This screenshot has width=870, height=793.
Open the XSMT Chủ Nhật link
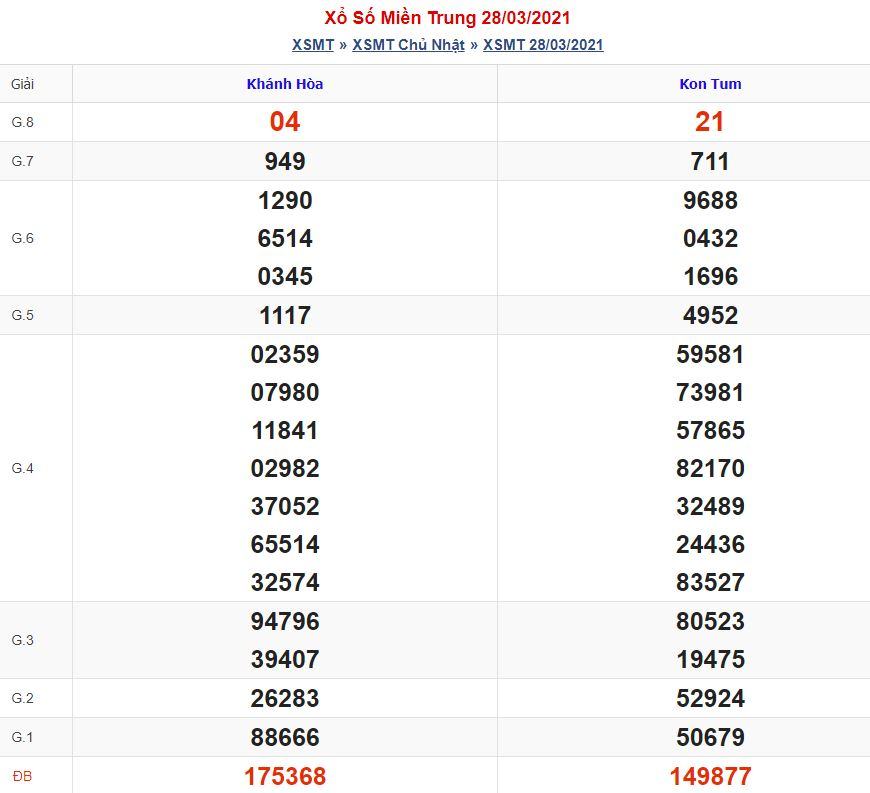(408, 45)
